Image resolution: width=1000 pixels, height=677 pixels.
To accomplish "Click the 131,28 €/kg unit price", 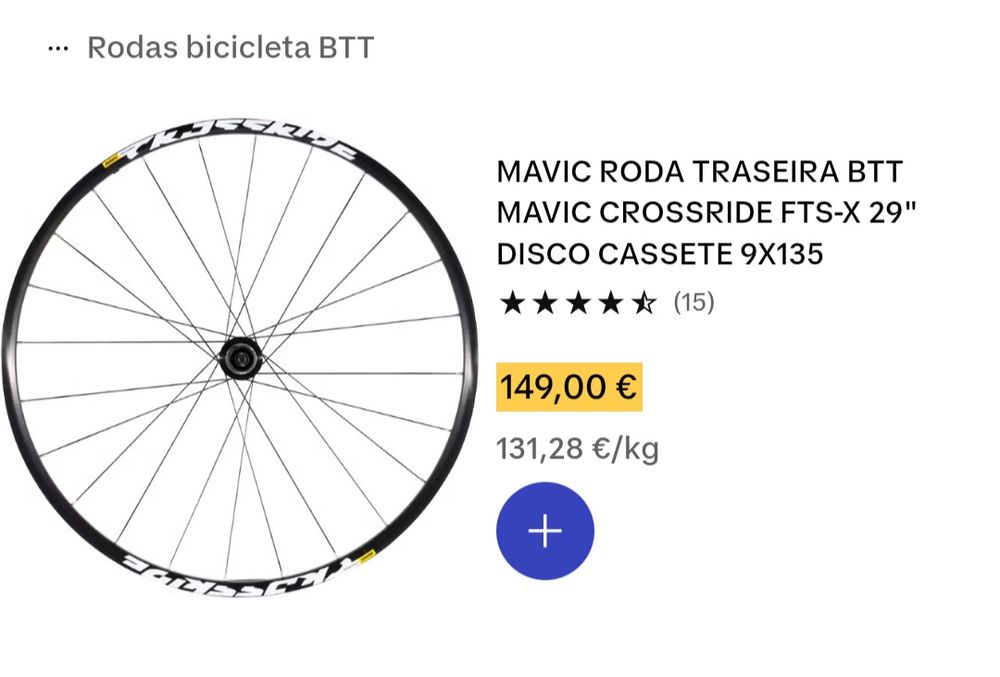I will coord(577,449).
